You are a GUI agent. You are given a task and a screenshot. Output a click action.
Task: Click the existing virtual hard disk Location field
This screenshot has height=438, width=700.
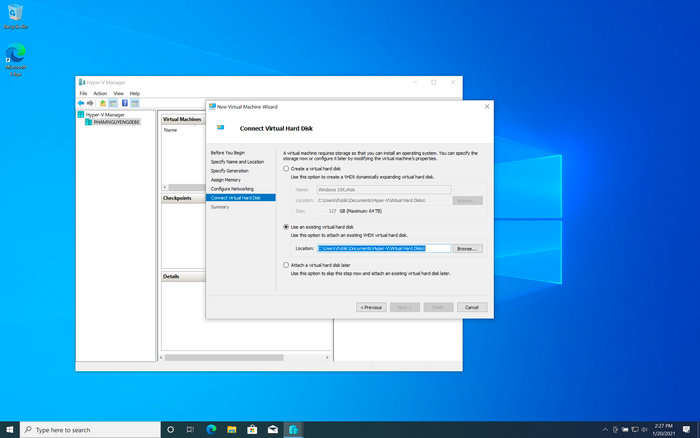point(384,248)
